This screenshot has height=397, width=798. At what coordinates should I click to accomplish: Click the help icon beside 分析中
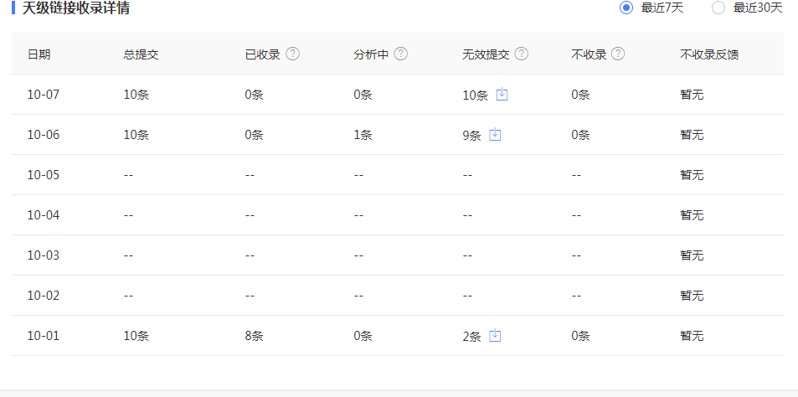401,54
